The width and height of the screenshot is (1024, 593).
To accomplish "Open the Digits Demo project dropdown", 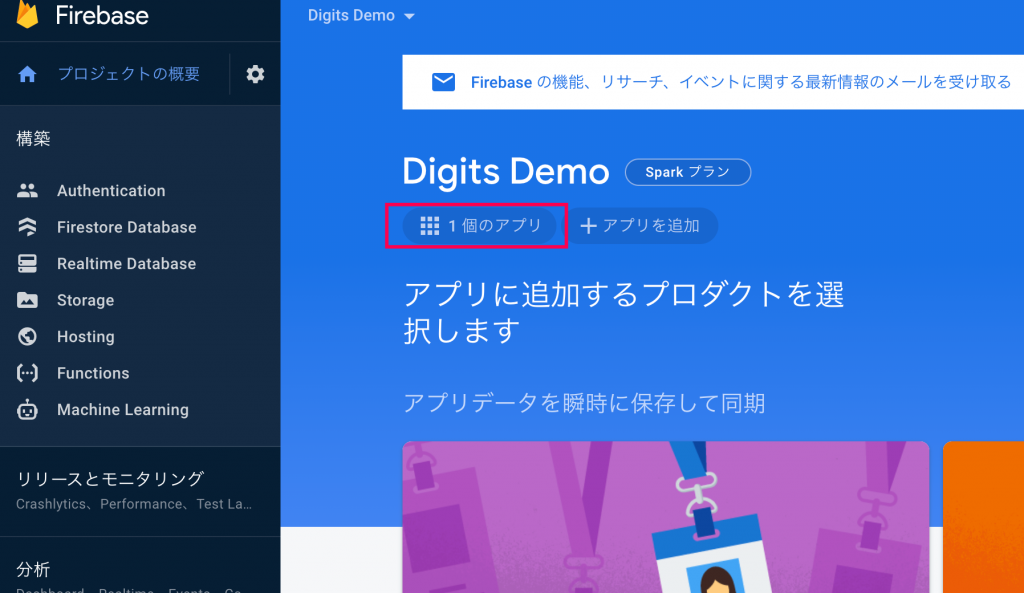I will (361, 16).
